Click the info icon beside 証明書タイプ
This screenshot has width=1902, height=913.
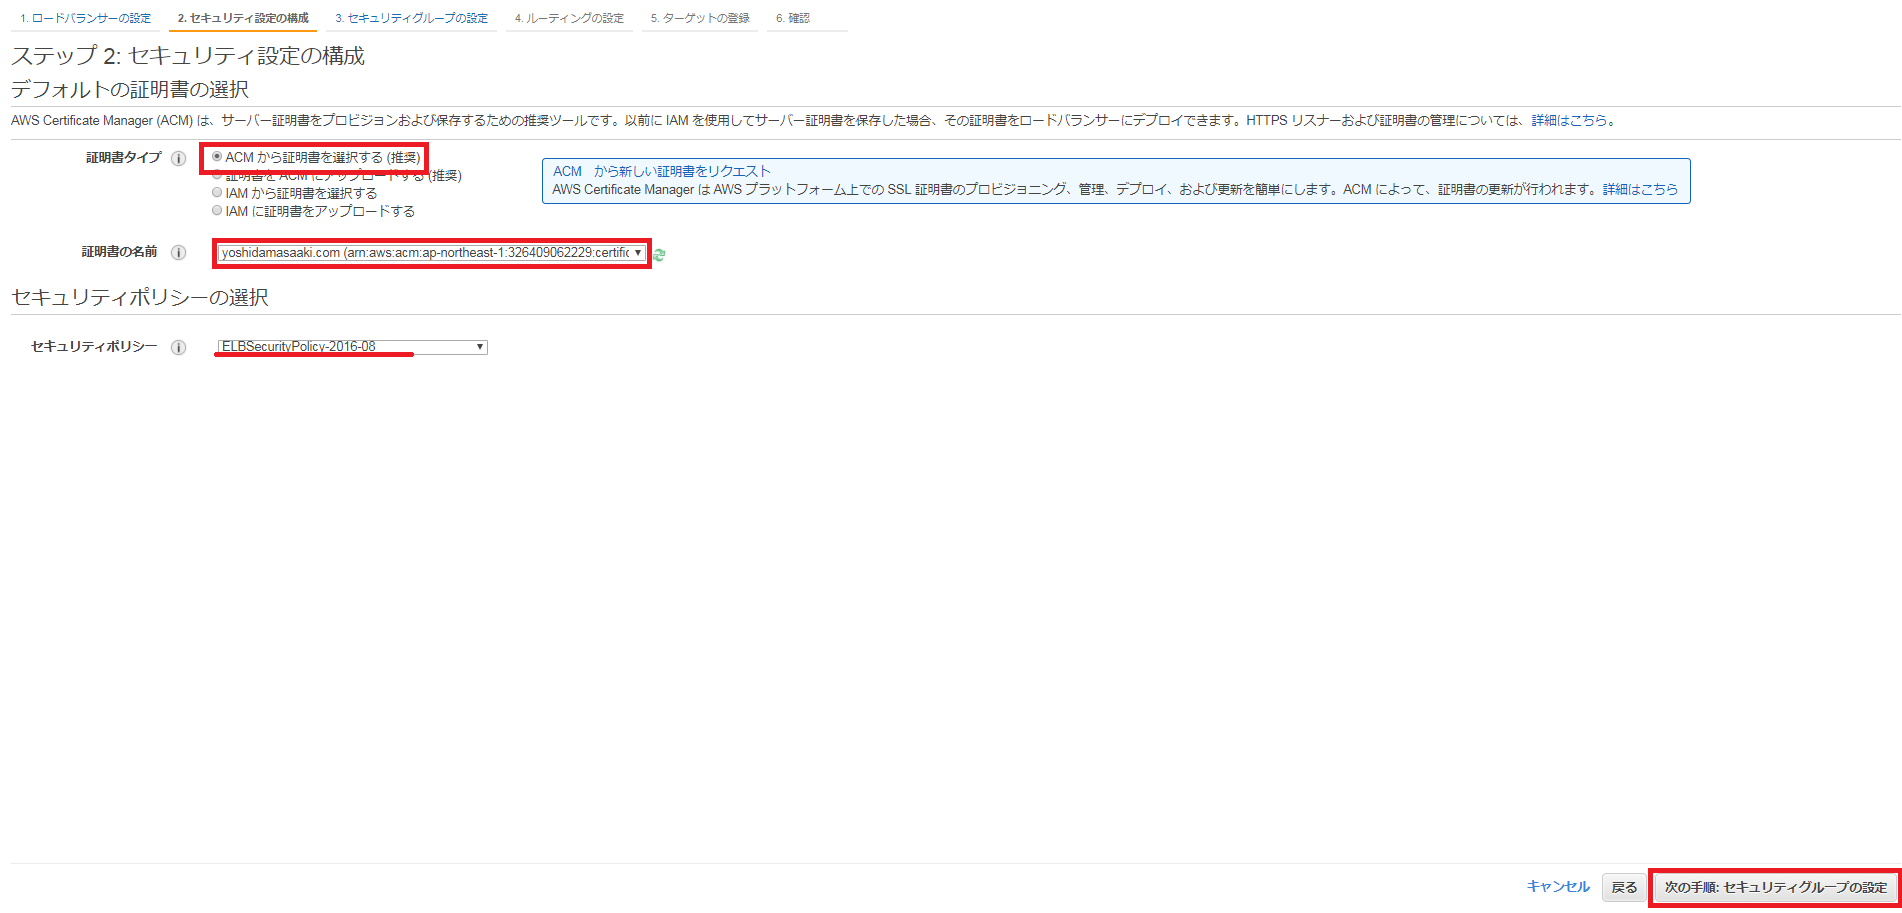coord(179,158)
